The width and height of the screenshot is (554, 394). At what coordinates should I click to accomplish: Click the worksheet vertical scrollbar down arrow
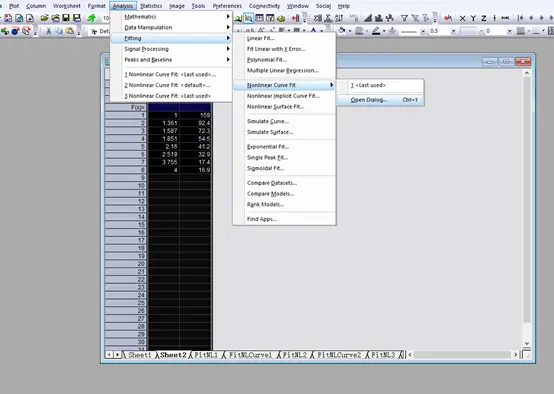tap(527, 343)
